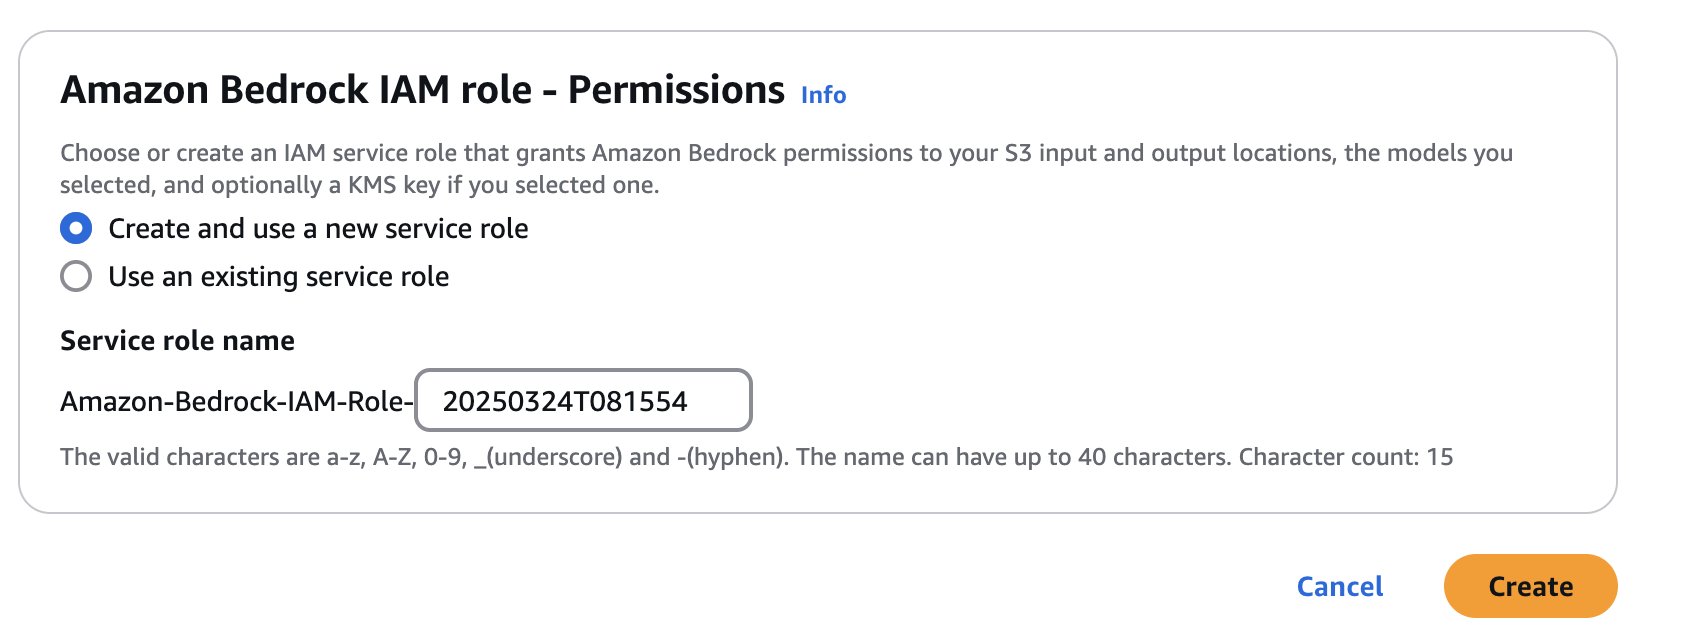1684x642 pixels.
Task: Place cursor on the 20250324T081554 value text
Action: (565, 401)
